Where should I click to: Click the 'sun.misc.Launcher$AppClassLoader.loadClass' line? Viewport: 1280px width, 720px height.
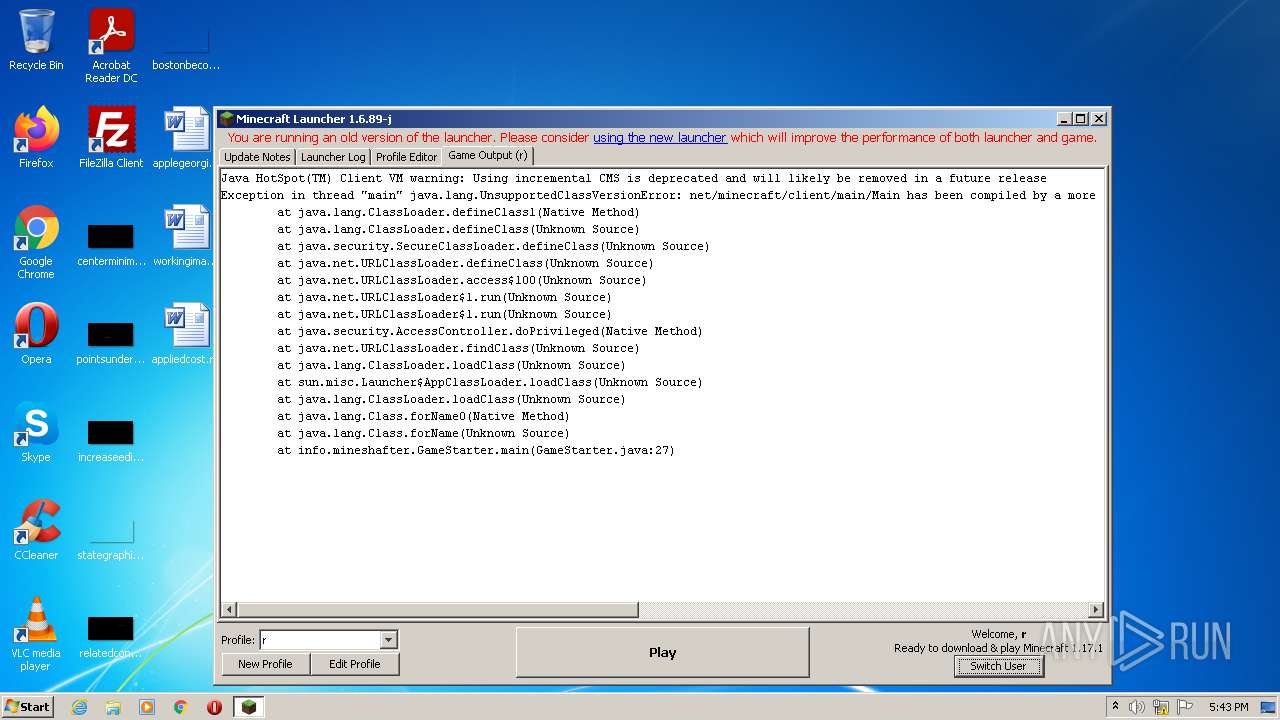(490, 382)
